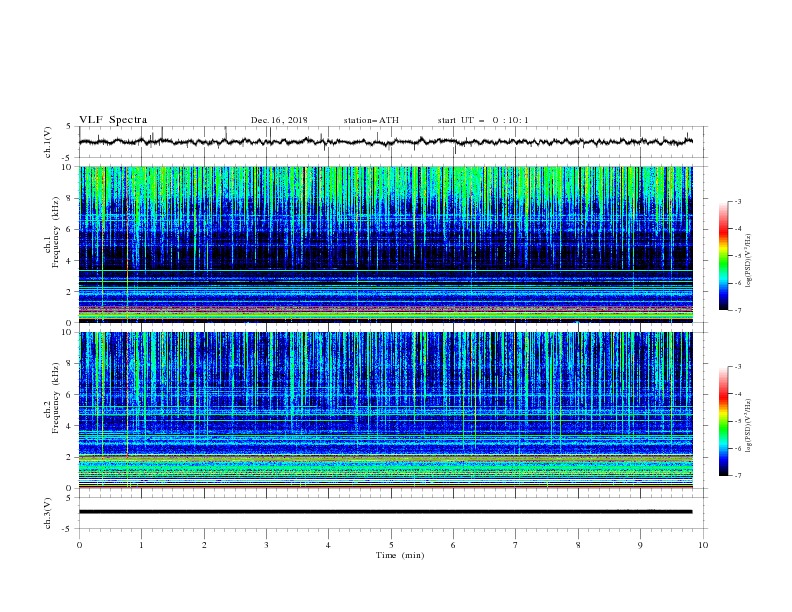This screenshot has width=792, height=612.
Task: Click the "-7" tick on the lower color bar
Action: click(x=738, y=476)
